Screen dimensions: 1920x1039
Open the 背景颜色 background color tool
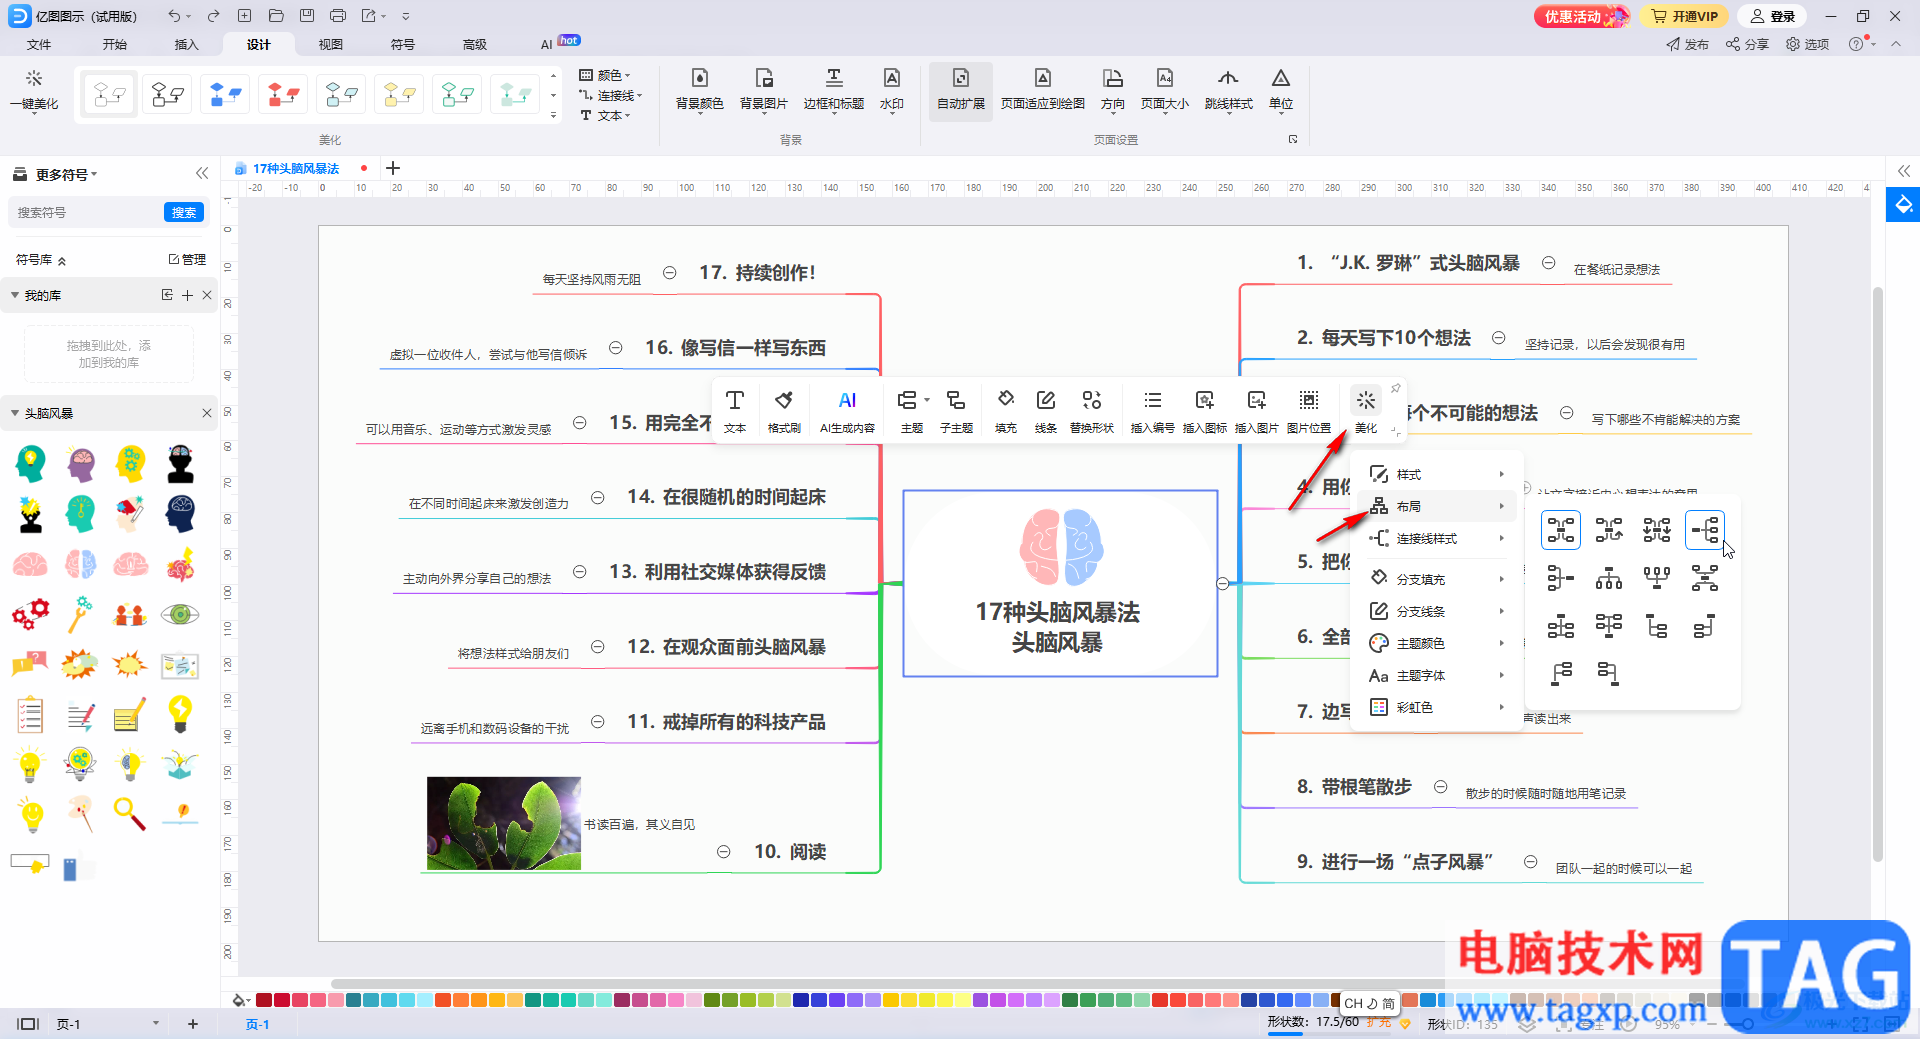tap(699, 90)
